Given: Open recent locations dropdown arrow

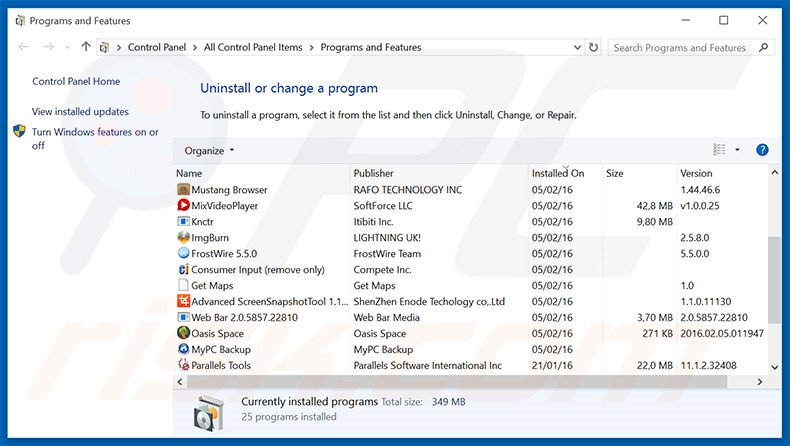Looking at the screenshot, I should [67, 47].
